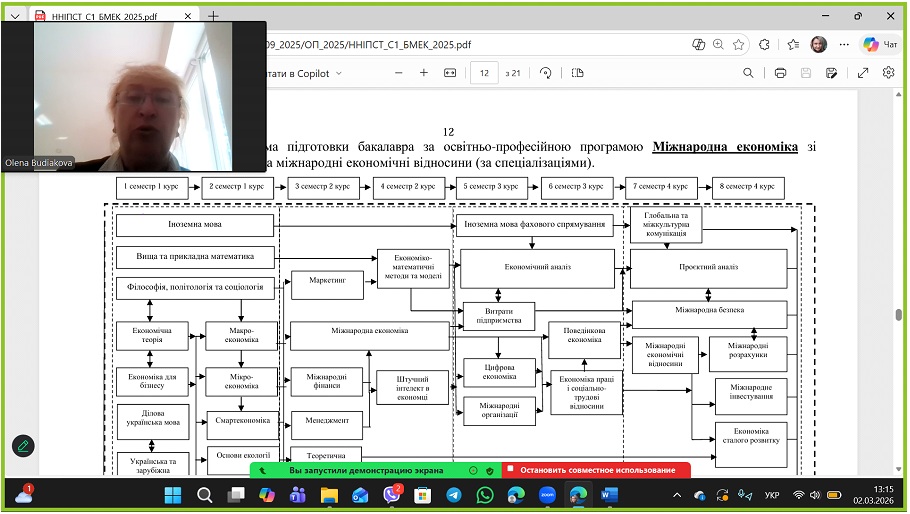Print the PDF document
The height and width of the screenshot is (514, 910).
[x=780, y=73]
